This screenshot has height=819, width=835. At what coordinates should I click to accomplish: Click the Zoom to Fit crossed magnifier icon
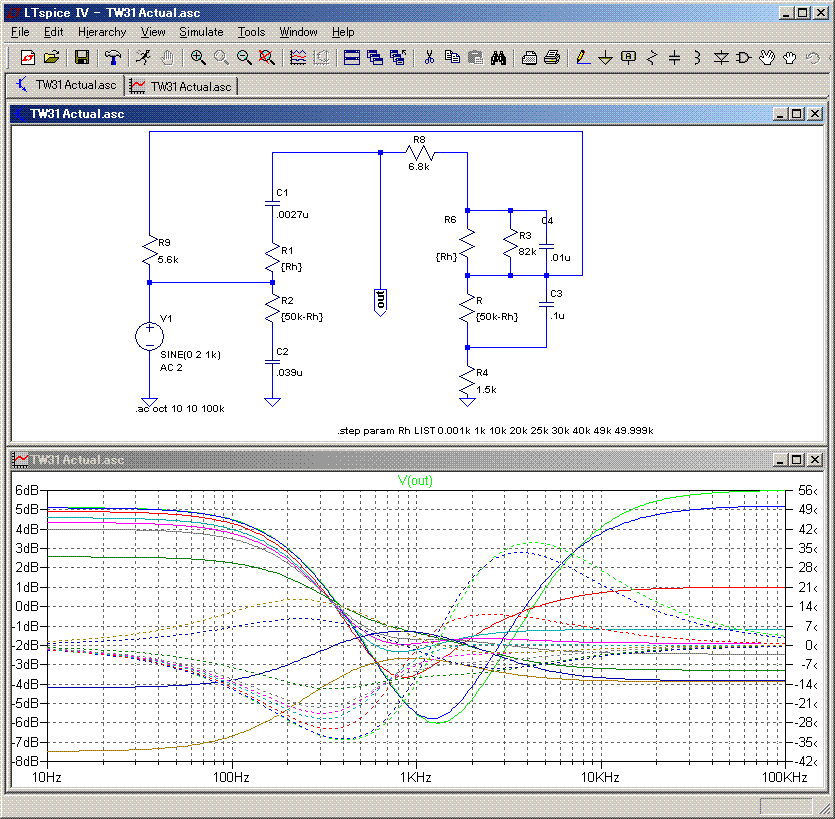(x=266, y=57)
